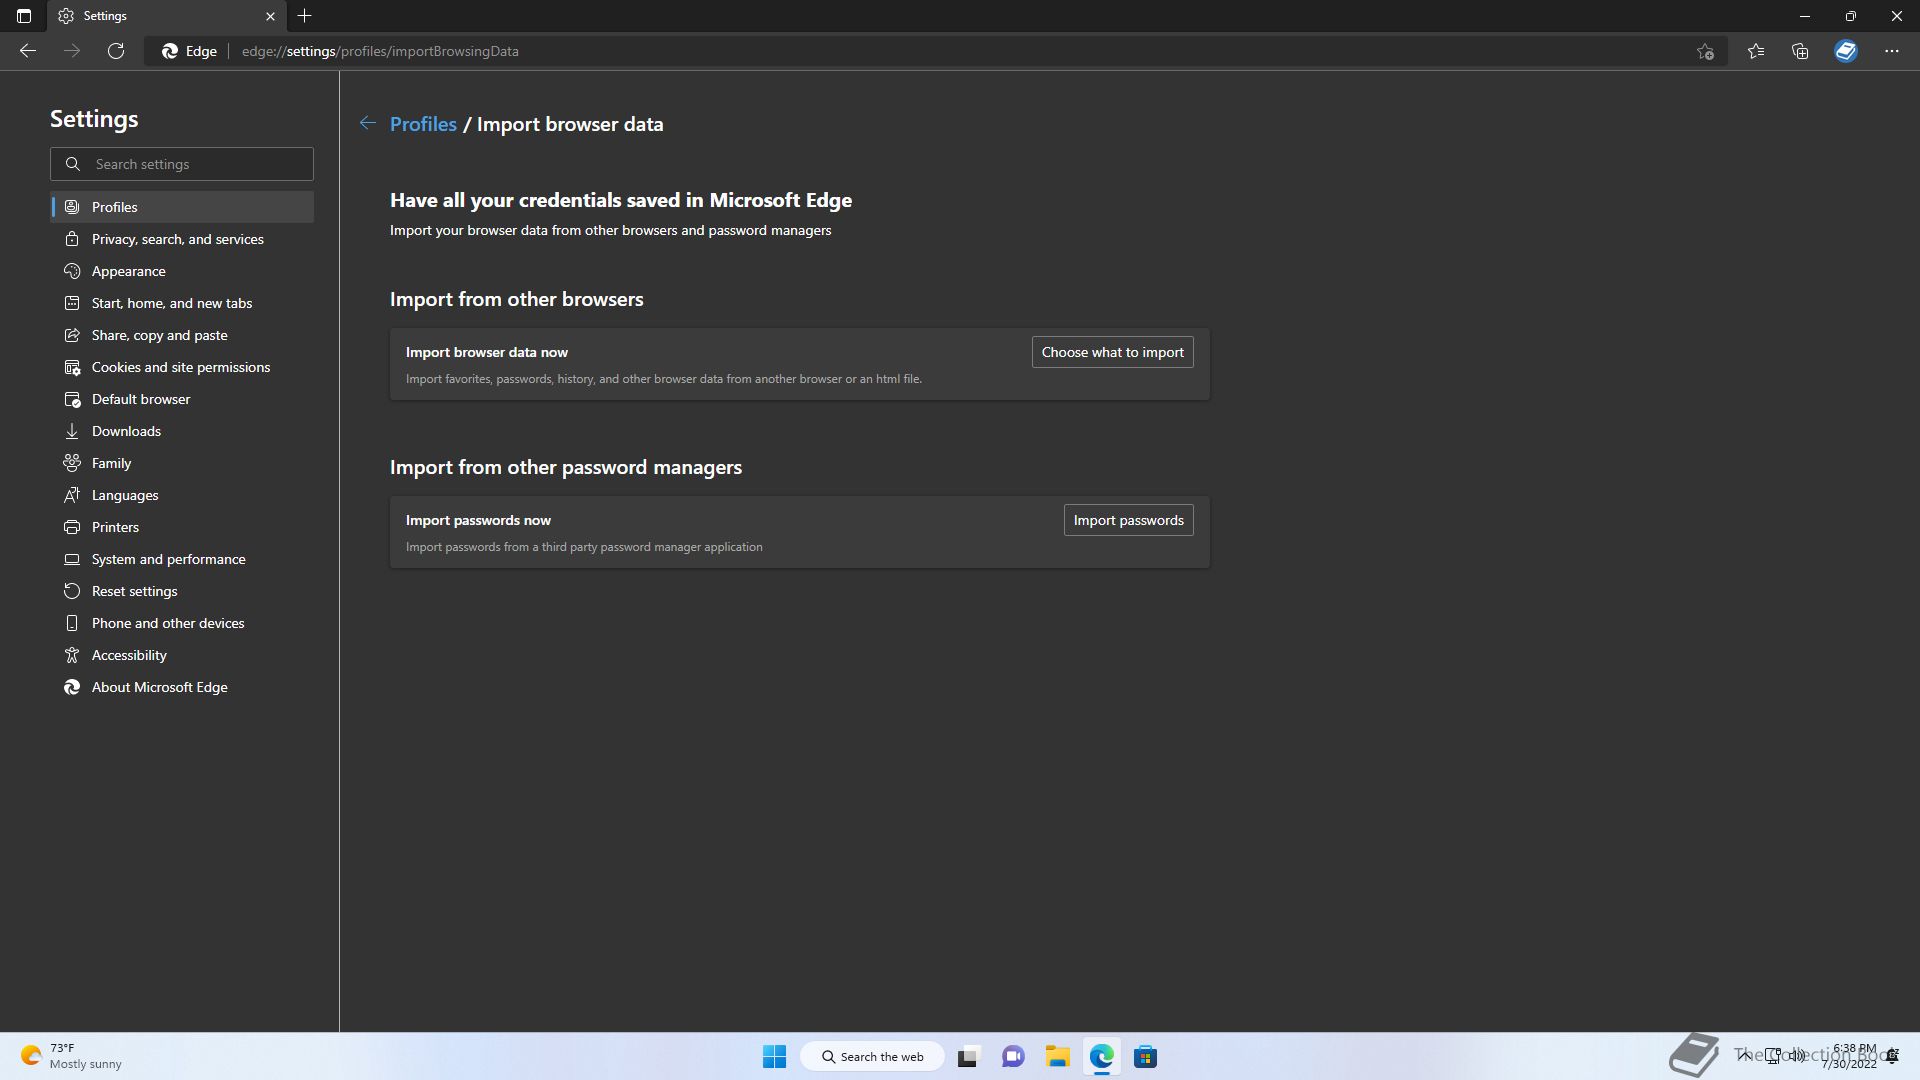
Task: Open Privacy, search, and services
Action: pyautogui.click(x=182, y=239)
